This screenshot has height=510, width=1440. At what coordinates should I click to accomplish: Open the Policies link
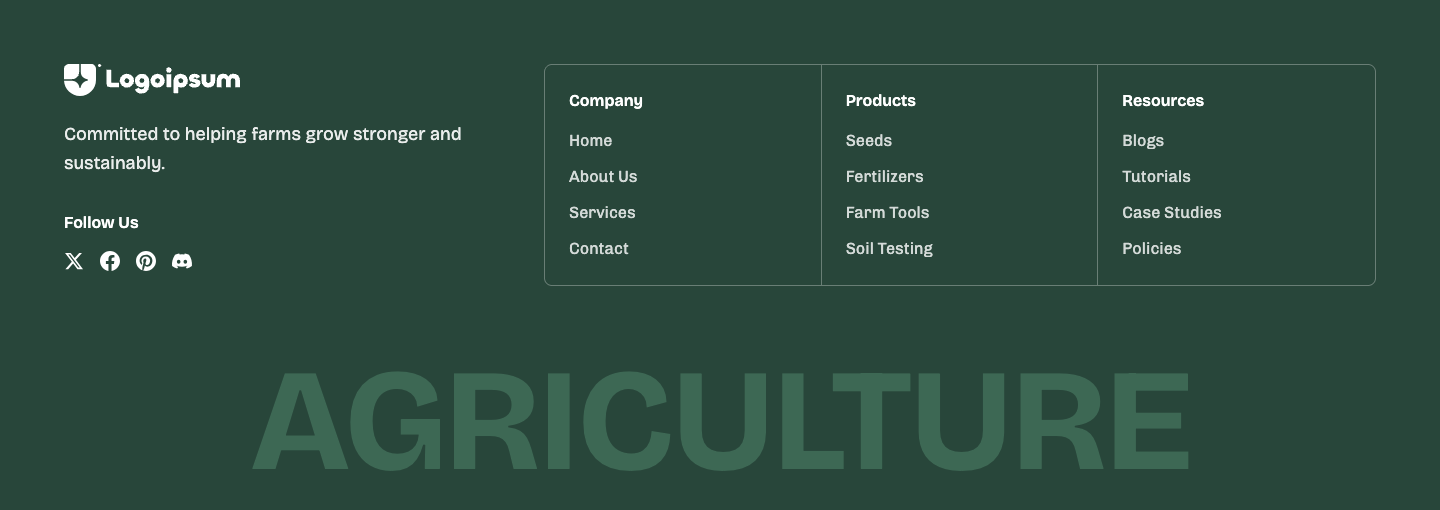(1152, 249)
